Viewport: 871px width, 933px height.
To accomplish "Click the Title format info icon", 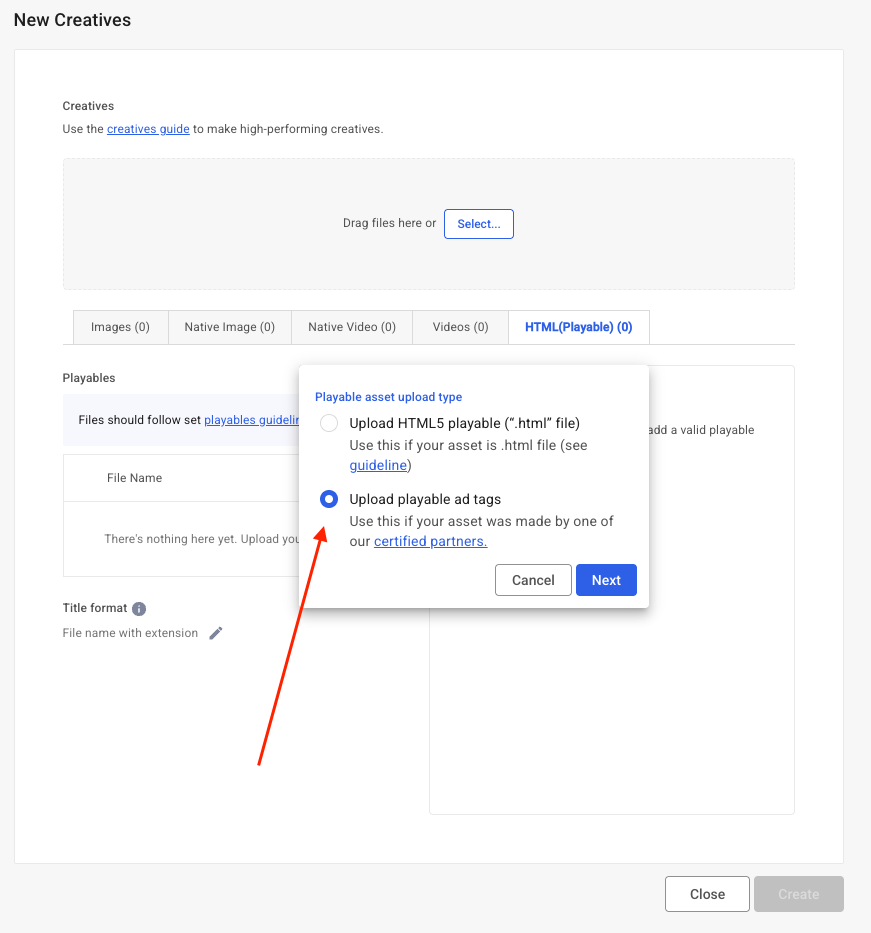I will tap(139, 609).
